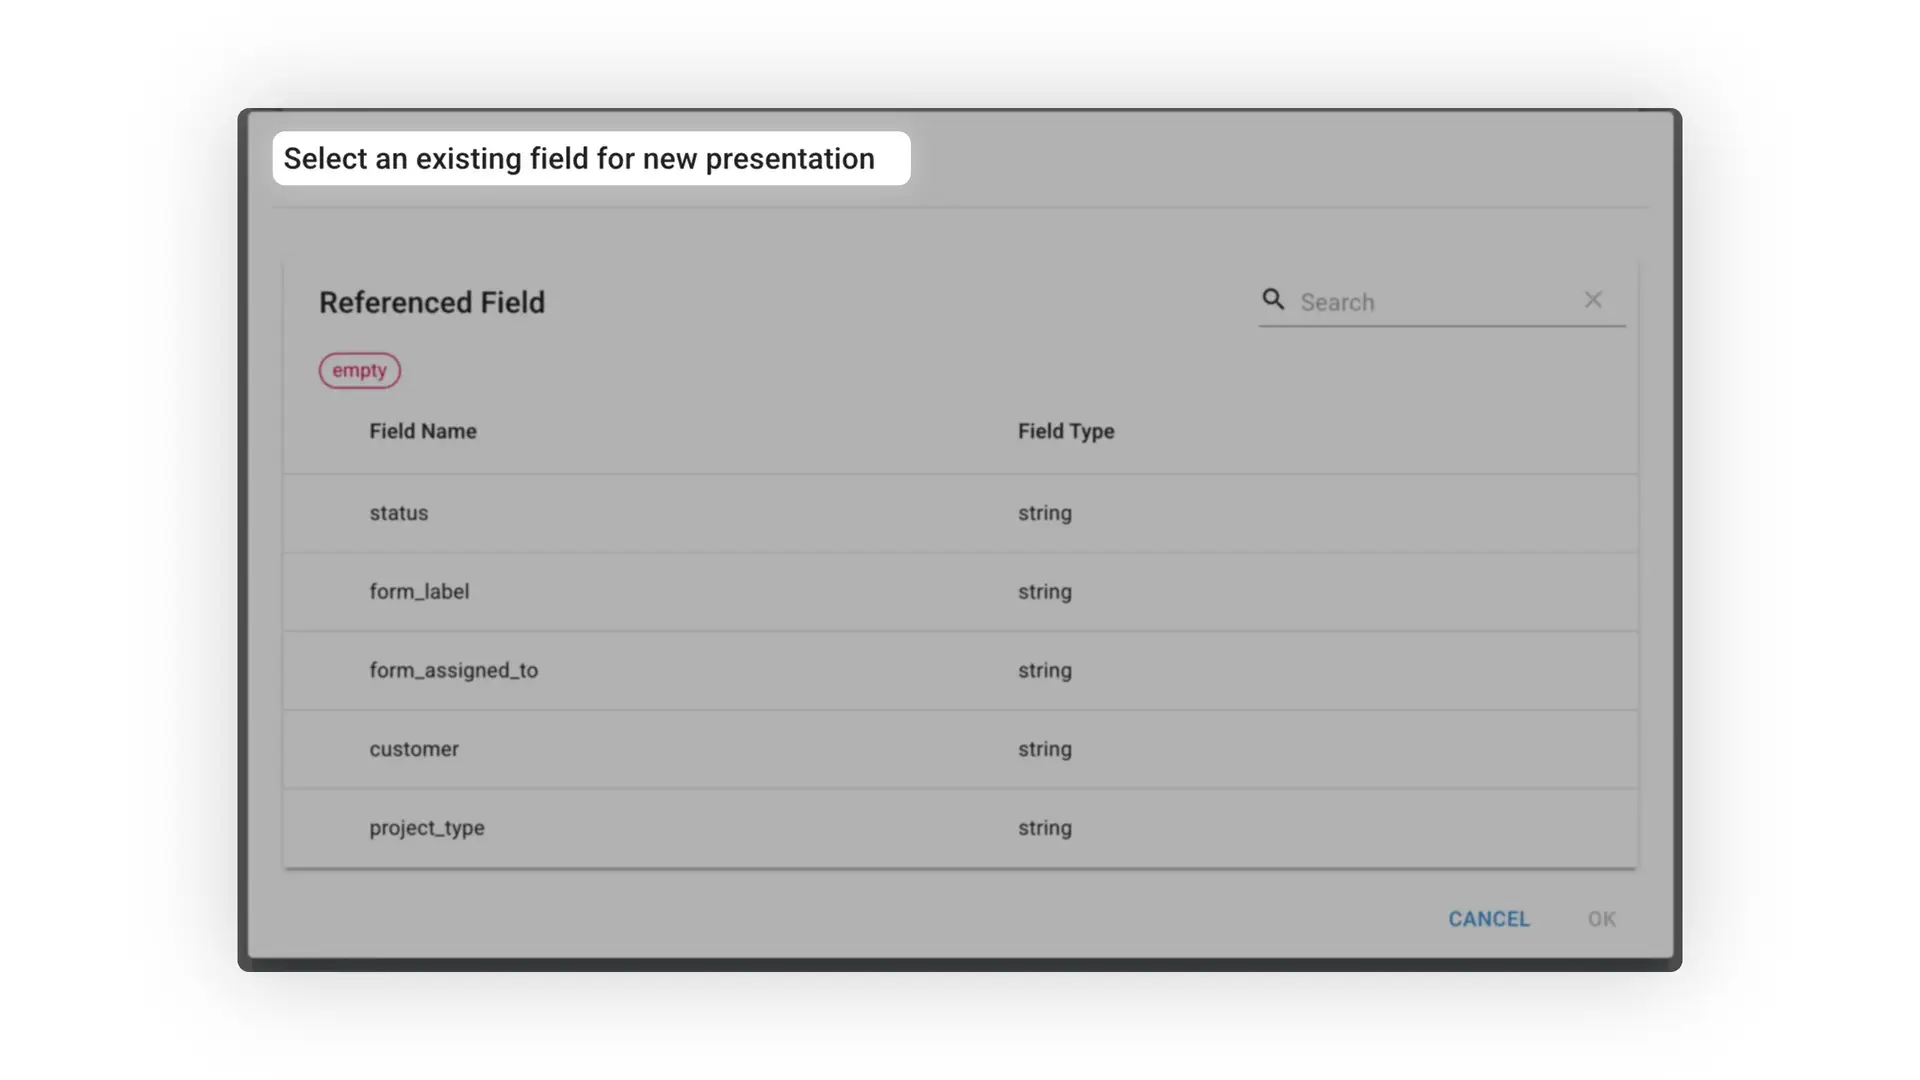
Task: Click the dialog title bar text
Action: [579, 158]
